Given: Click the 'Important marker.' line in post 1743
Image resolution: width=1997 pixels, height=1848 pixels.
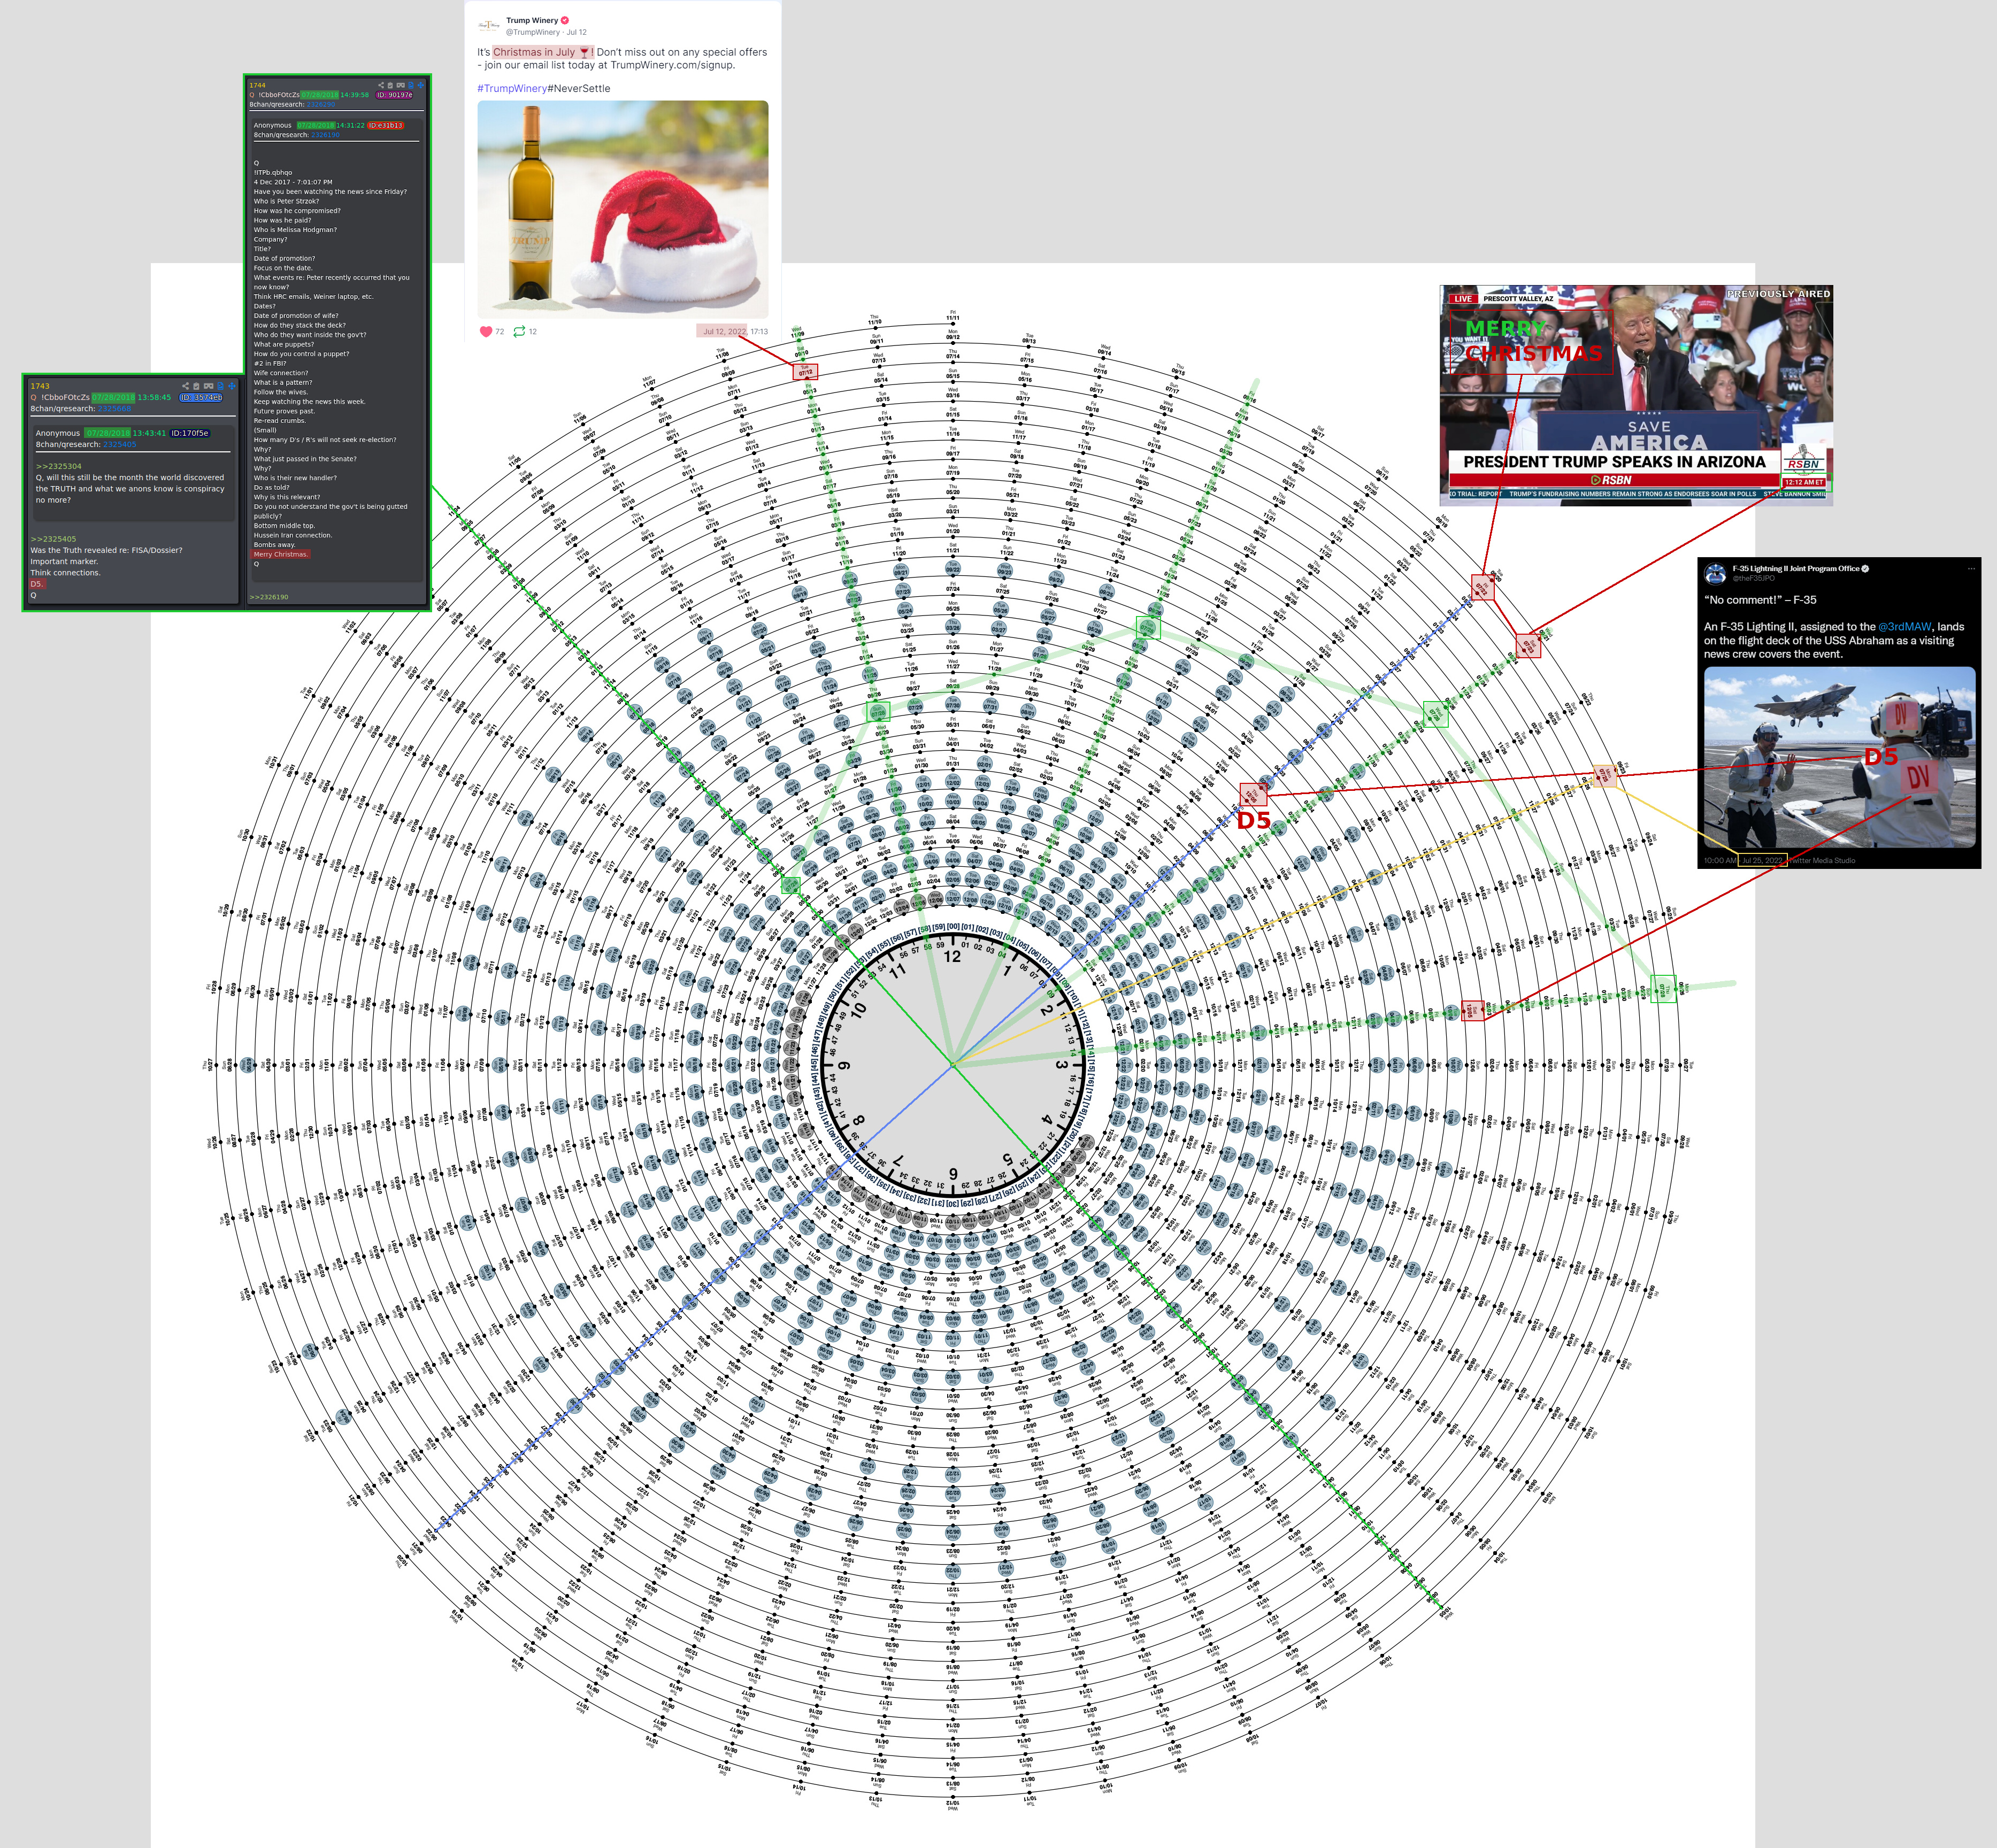Looking at the screenshot, I should [64, 561].
